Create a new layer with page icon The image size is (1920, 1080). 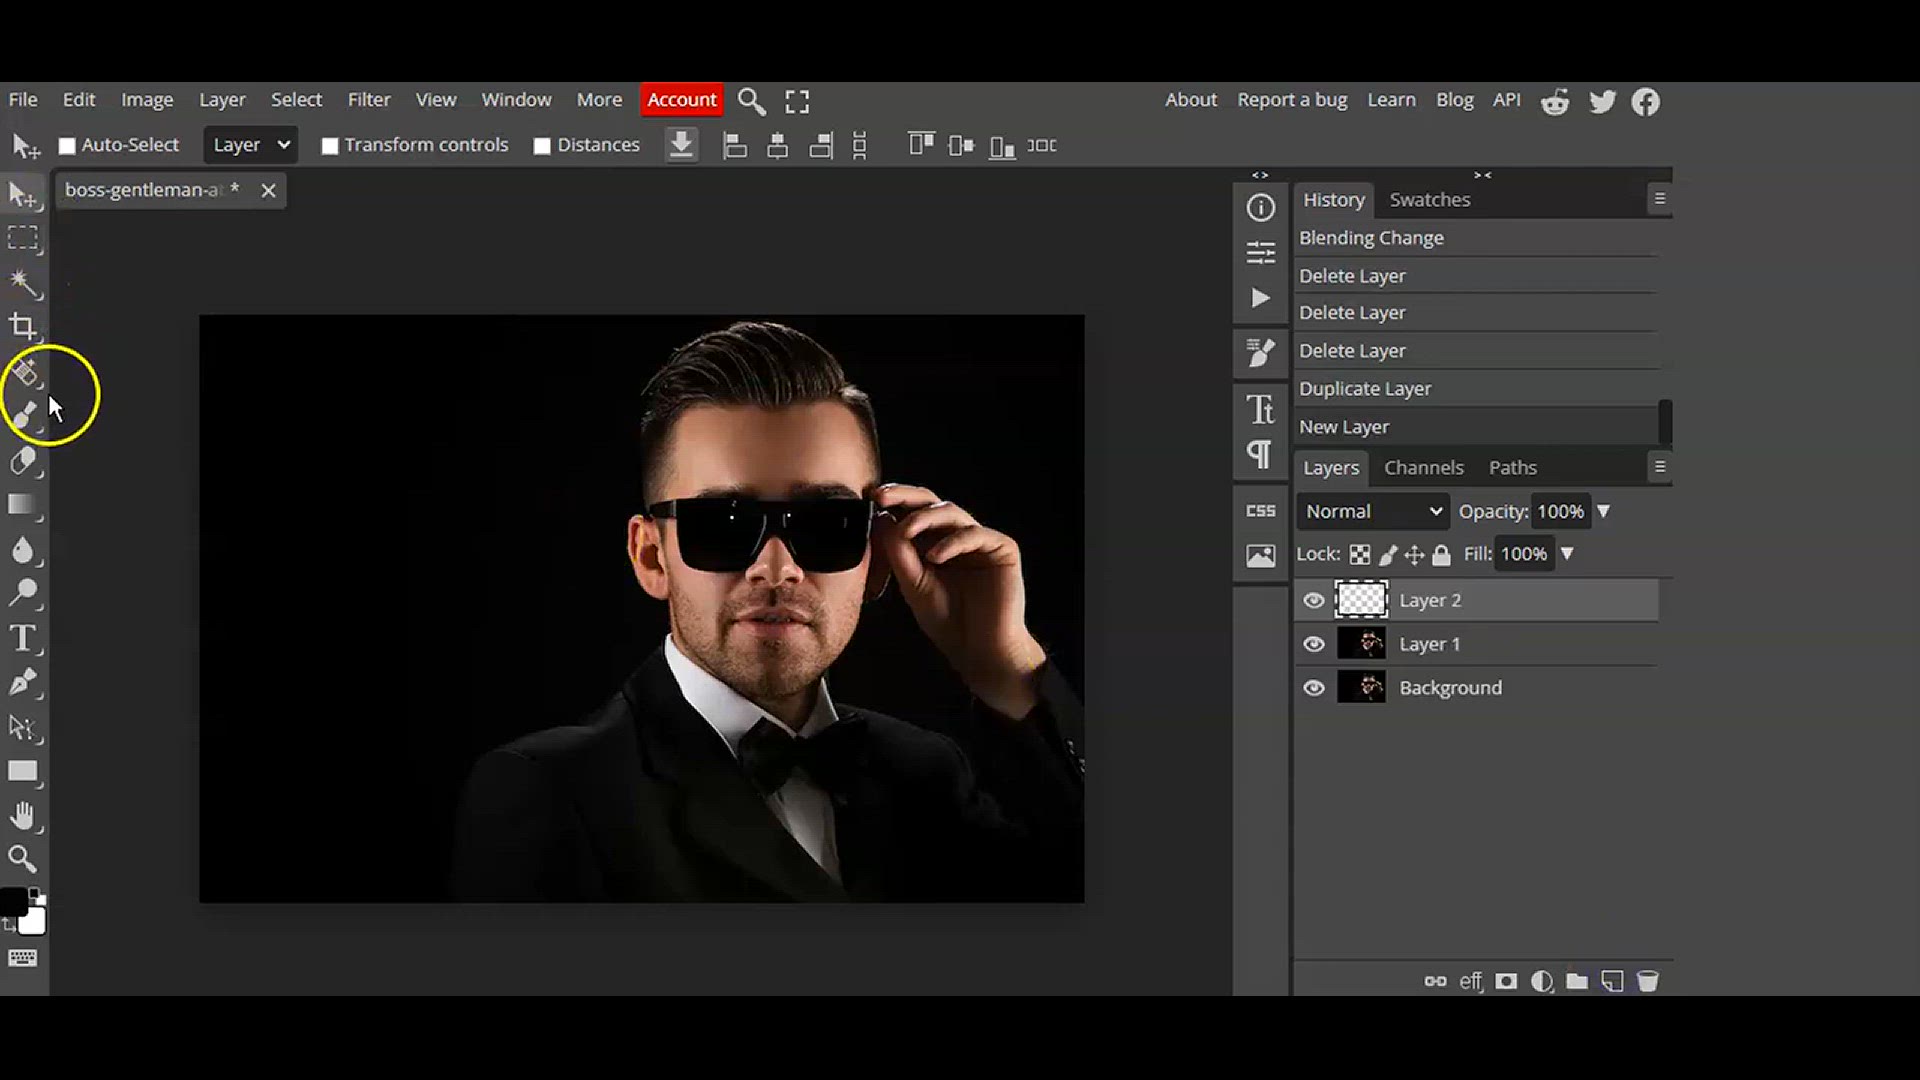(x=1612, y=981)
